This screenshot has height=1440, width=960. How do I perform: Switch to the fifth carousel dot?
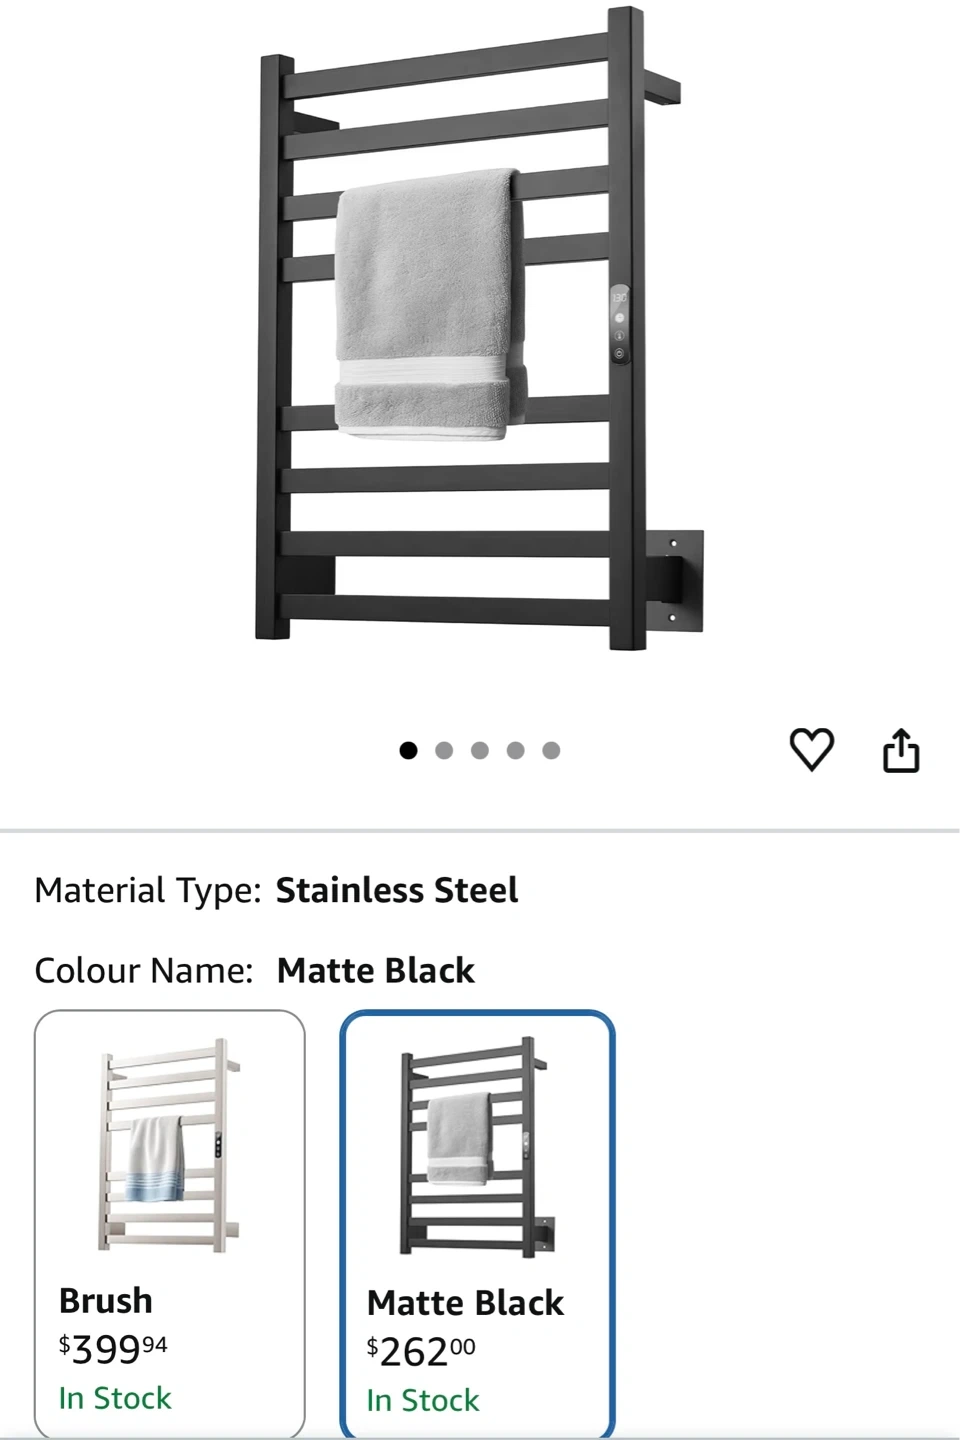[x=552, y=750]
